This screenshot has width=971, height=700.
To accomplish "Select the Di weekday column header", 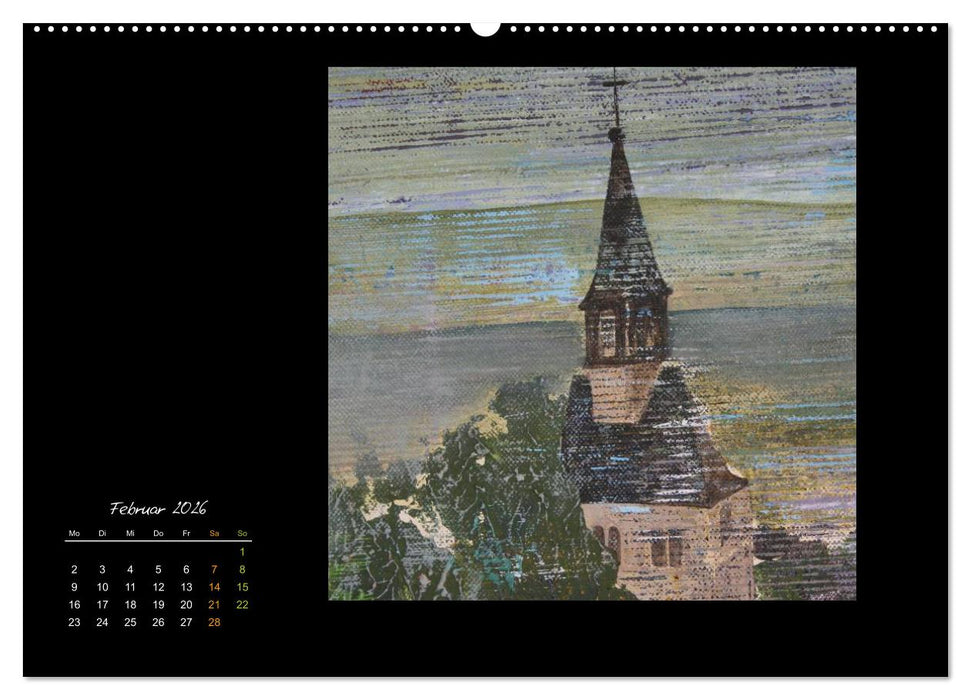I will pyautogui.click(x=101, y=534).
